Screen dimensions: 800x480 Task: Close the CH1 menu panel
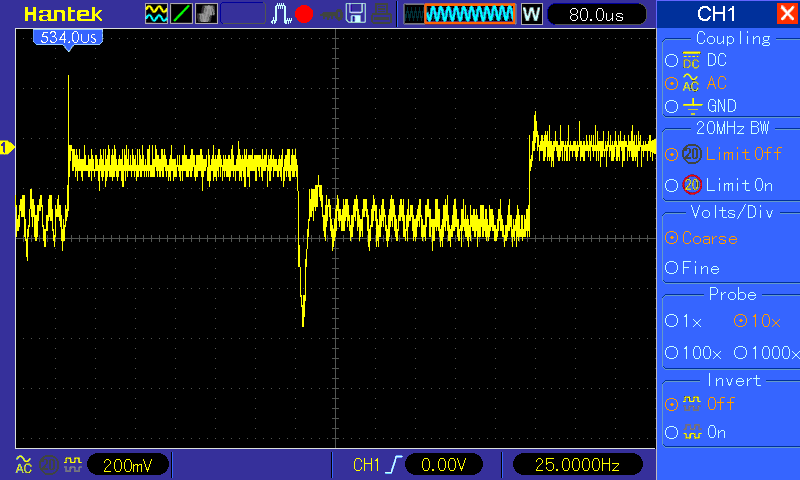787,13
